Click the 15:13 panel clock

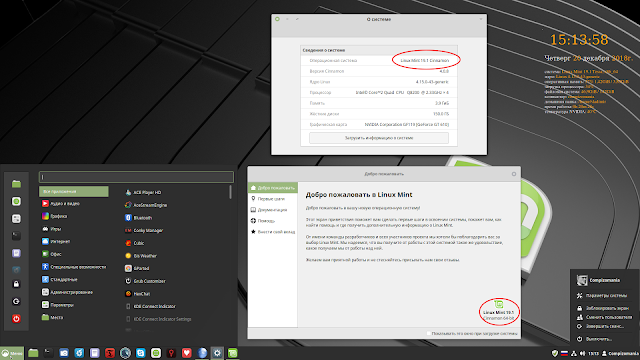click(x=593, y=353)
